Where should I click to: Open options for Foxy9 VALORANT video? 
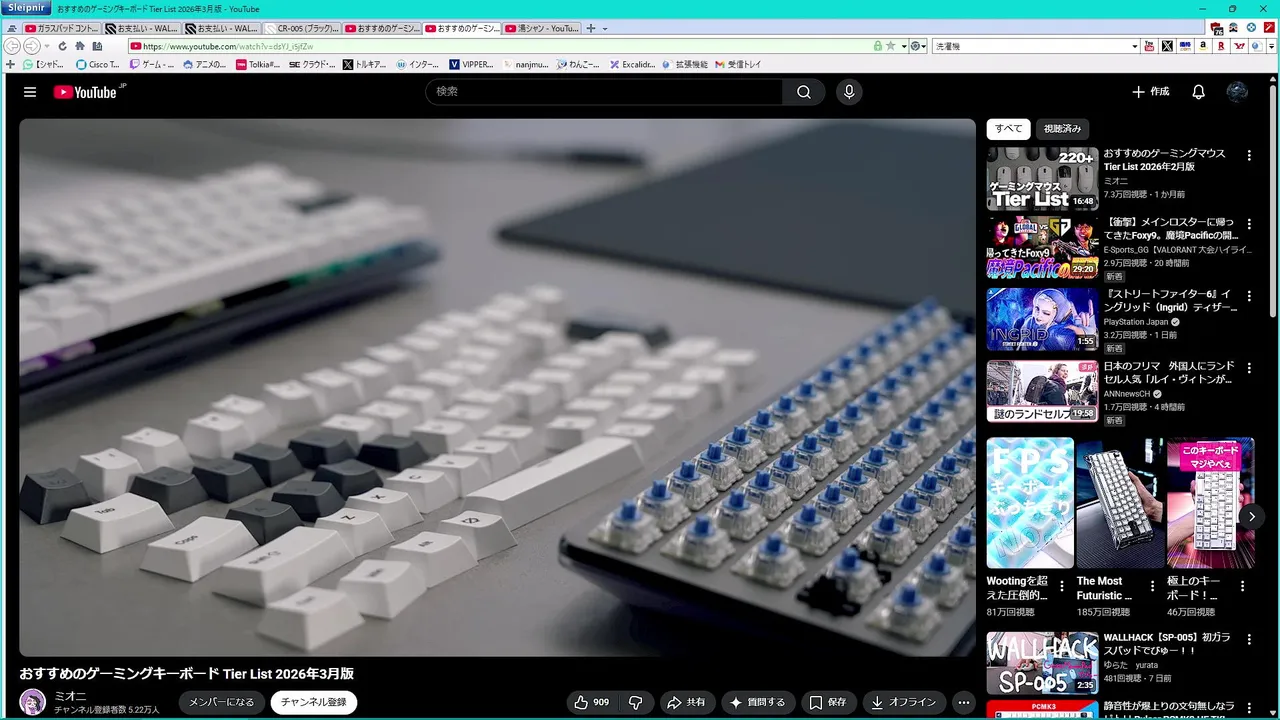coord(1249,224)
